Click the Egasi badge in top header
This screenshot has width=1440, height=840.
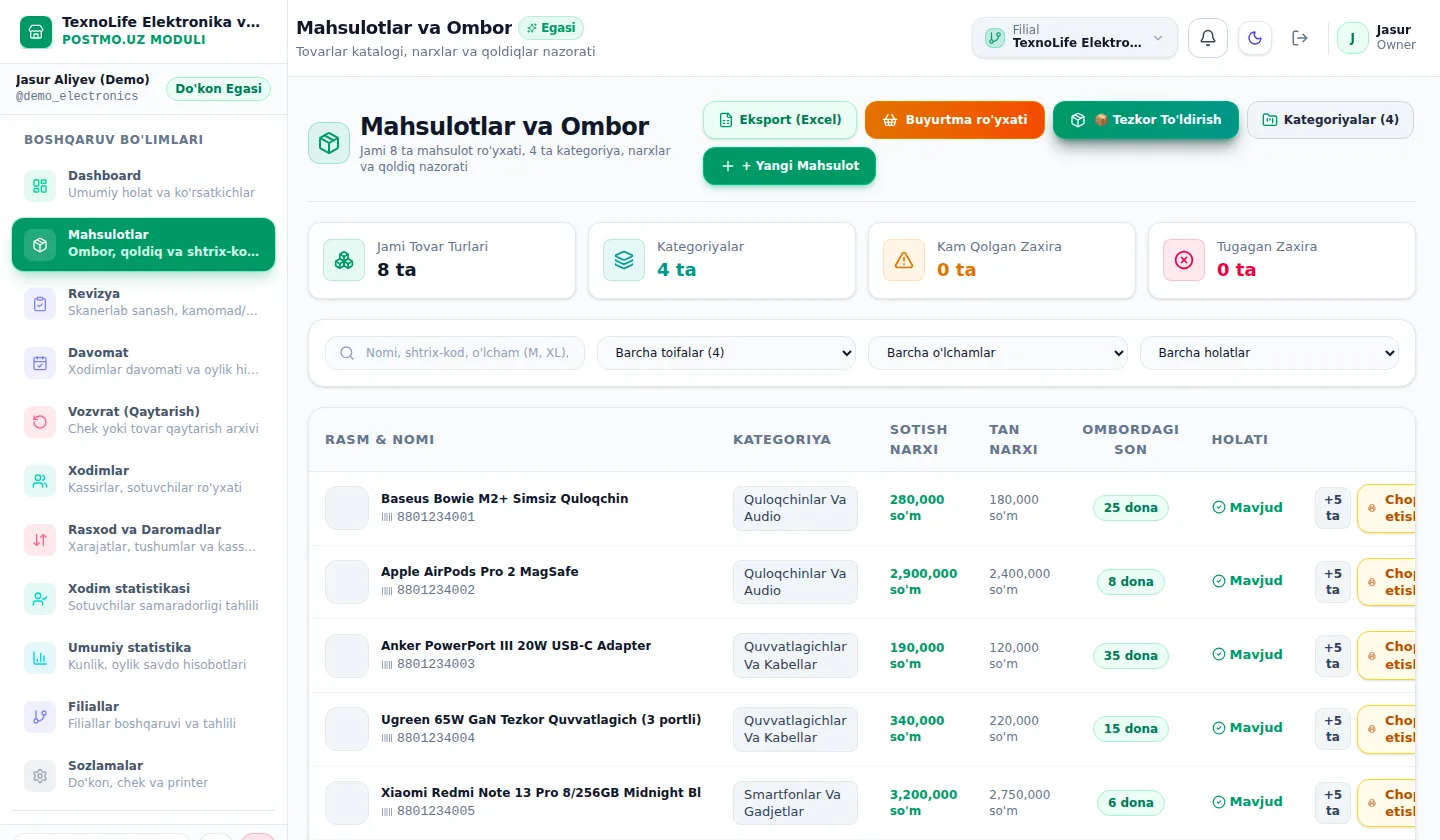(551, 28)
